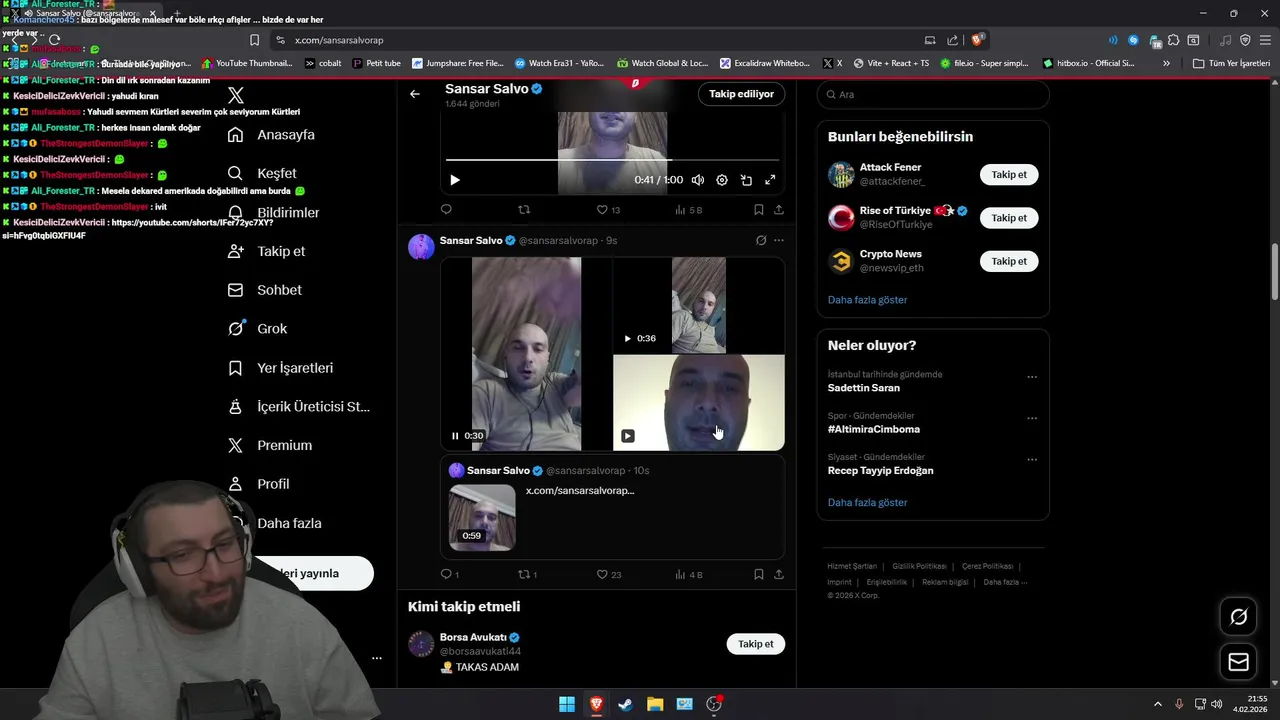The width and height of the screenshot is (1280, 720).
Task: Bookmark the post with 23 likes
Action: click(758, 574)
